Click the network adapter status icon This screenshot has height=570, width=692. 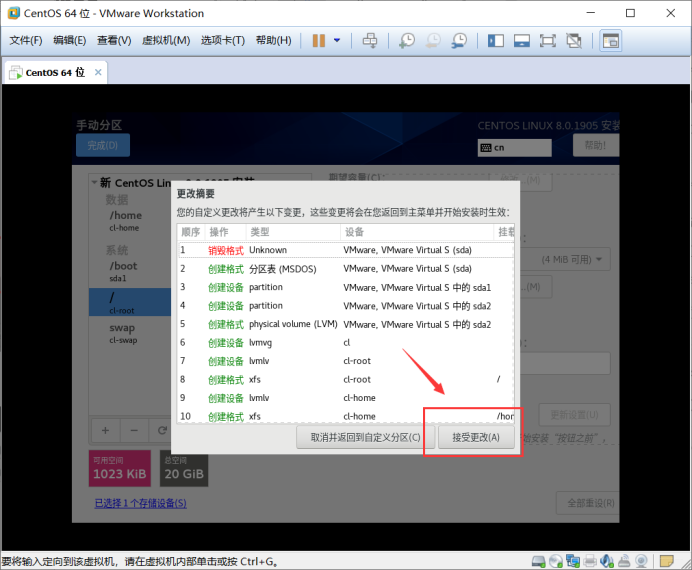573,561
